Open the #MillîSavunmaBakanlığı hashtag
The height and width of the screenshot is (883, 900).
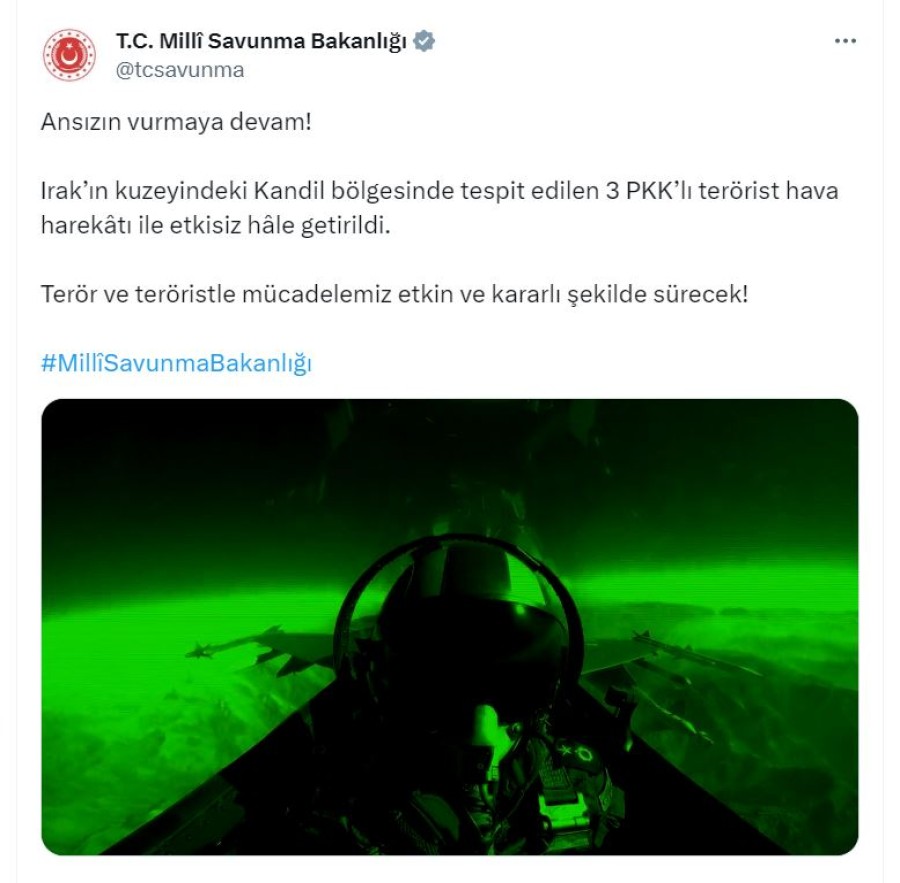click(x=176, y=363)
